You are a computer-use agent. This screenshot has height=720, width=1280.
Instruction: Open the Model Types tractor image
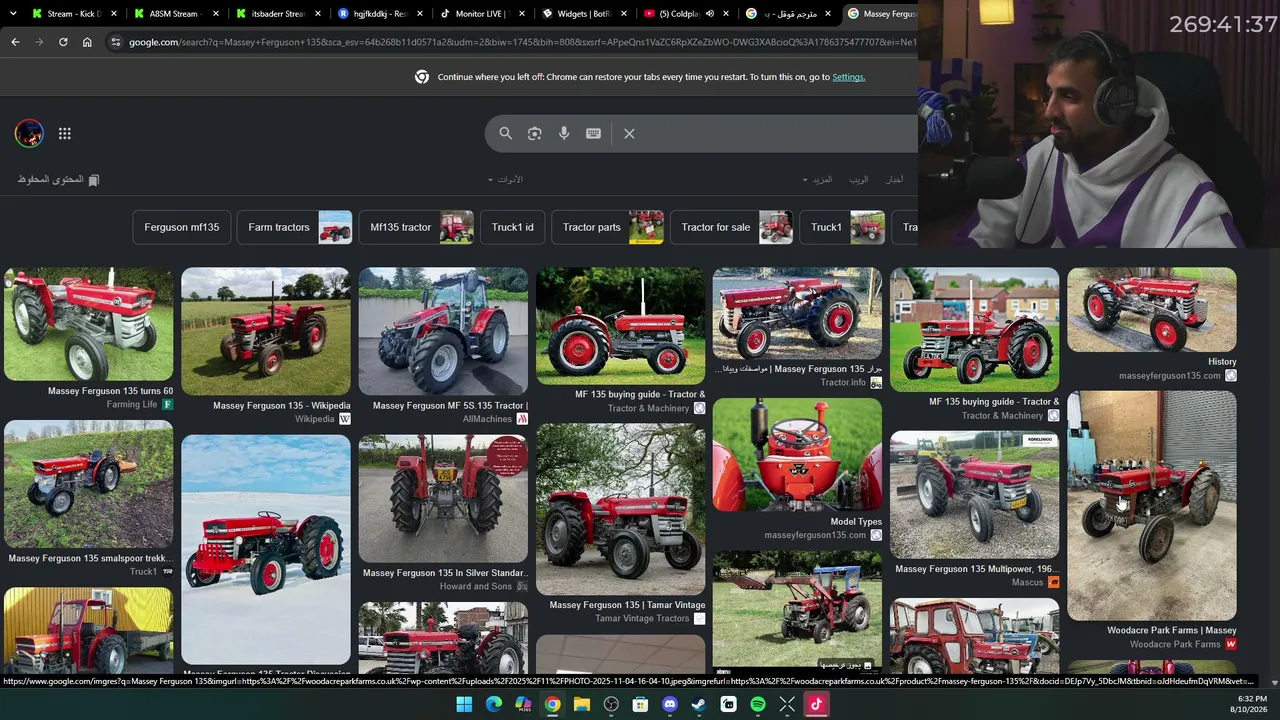click(797, 454)
